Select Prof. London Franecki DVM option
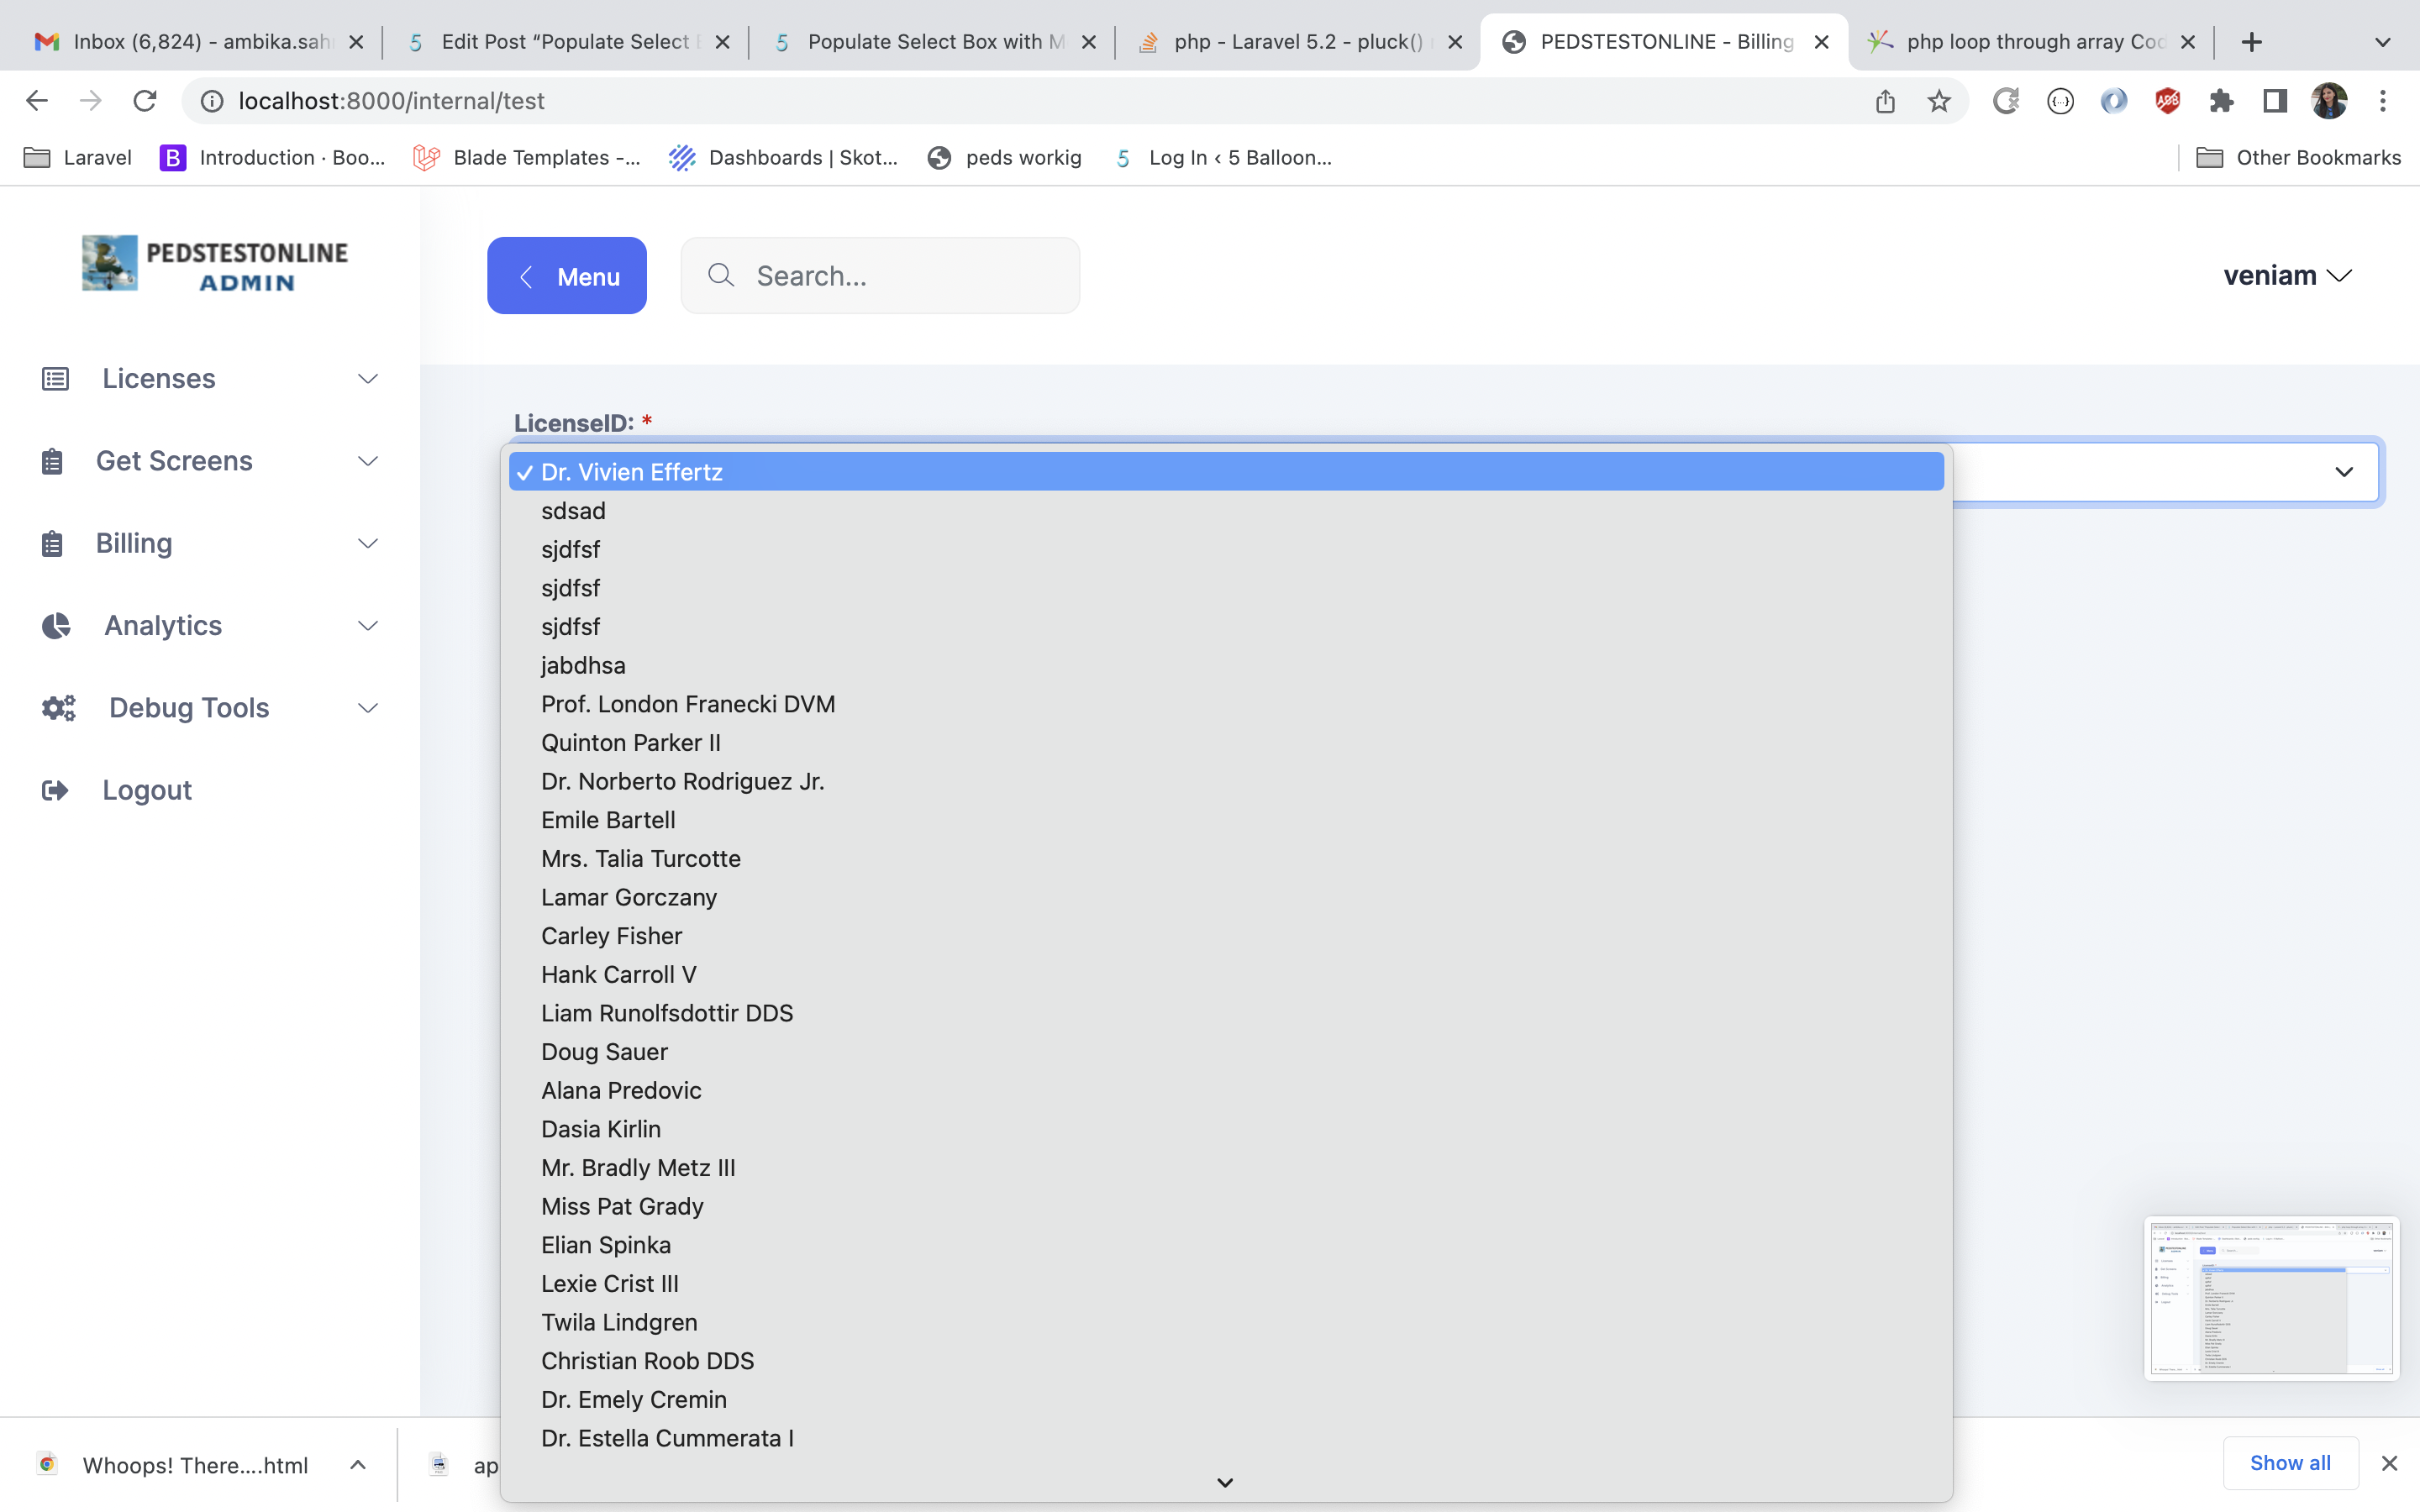Viewport: 2420px width, 1512px height. (x=688, y=704)
